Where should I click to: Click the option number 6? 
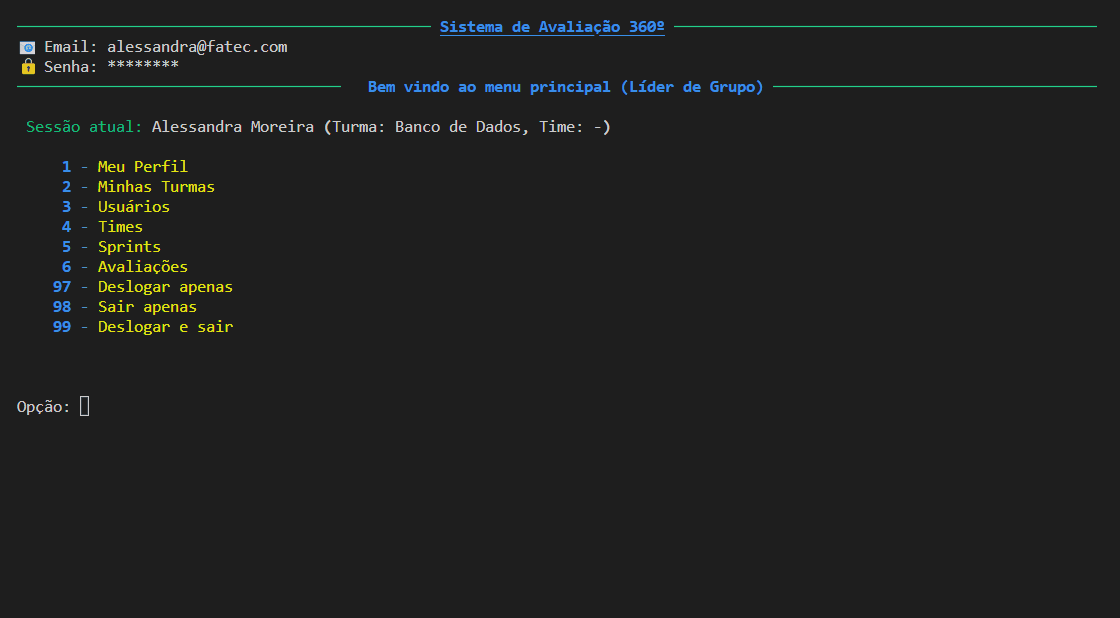[66, 267]
